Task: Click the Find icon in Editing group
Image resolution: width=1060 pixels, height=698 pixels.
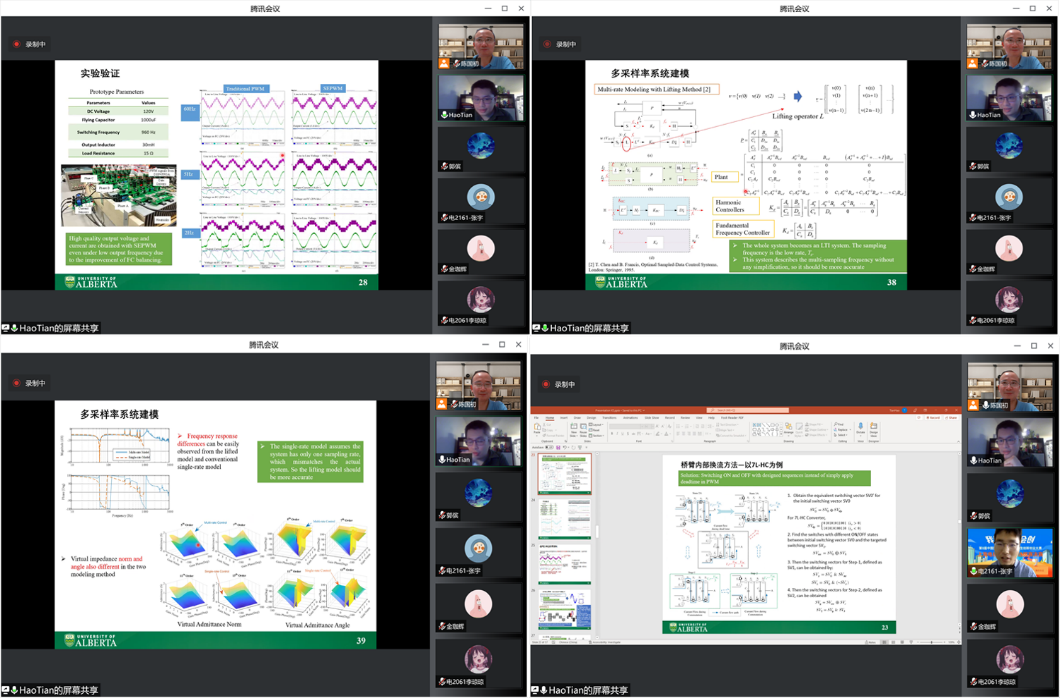Action: pyautogui.click(x=836, y=424)
